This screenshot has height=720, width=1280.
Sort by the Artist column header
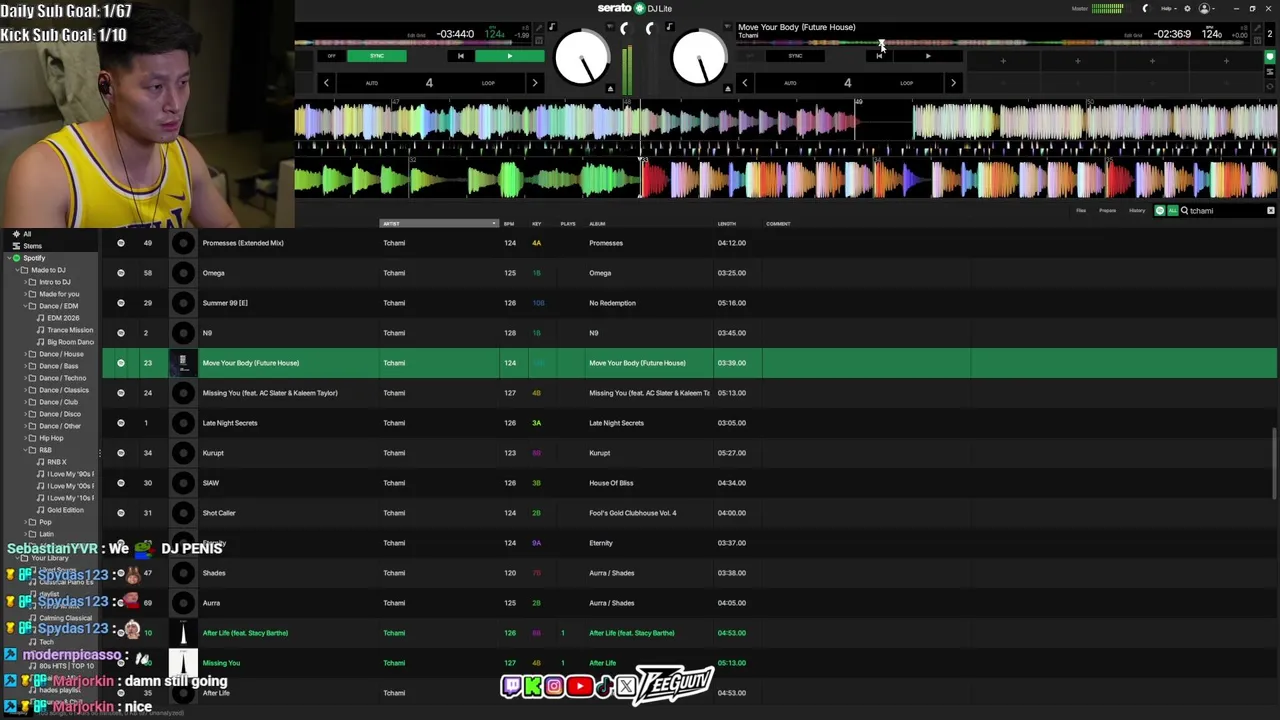point(439,224)
